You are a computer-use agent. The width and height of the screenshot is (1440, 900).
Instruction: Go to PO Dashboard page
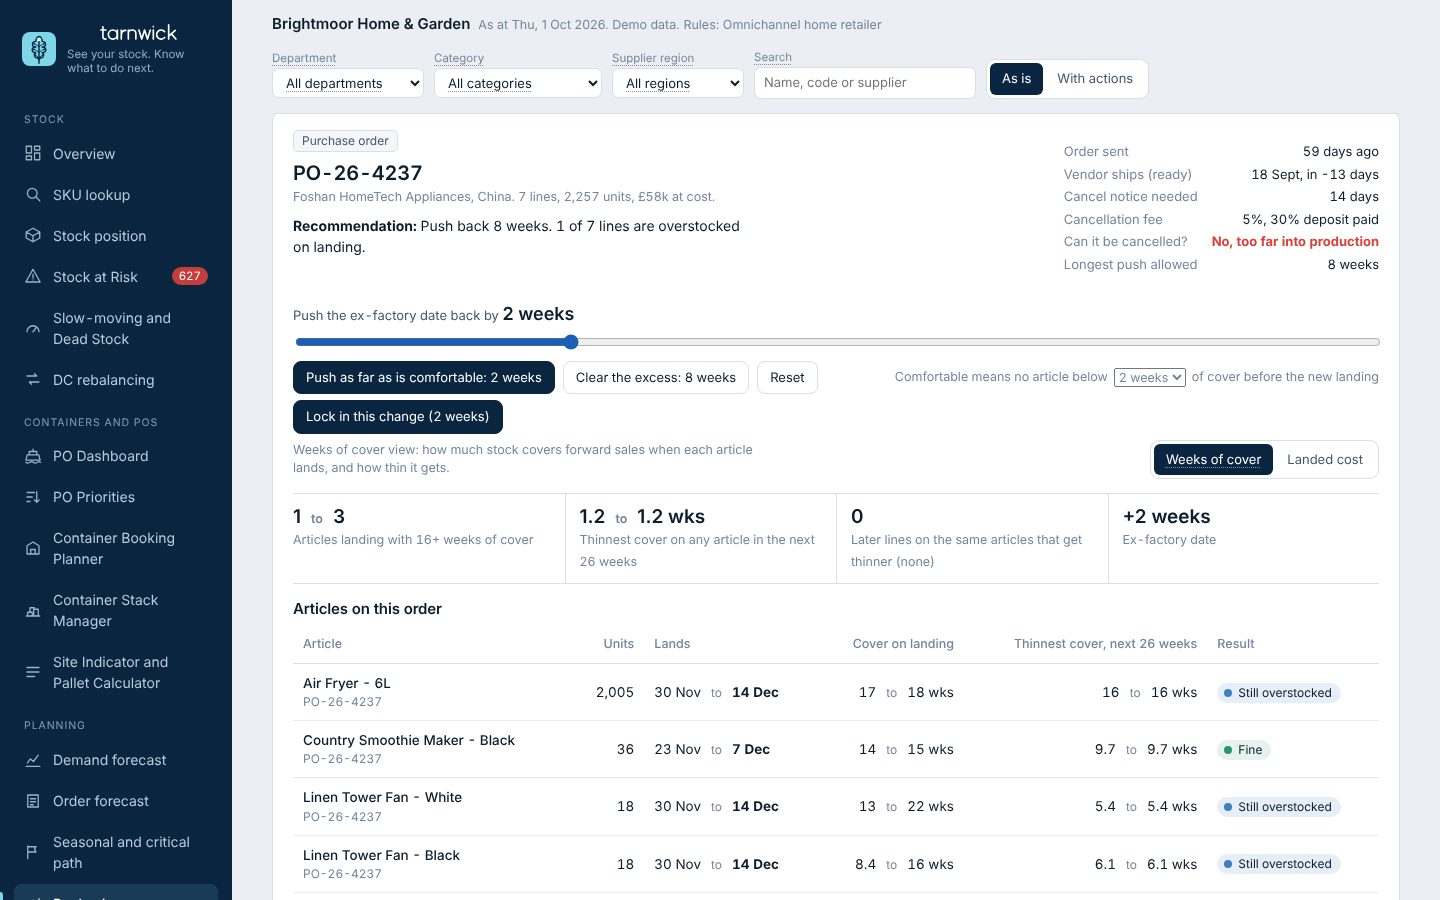tap(116, 456)
